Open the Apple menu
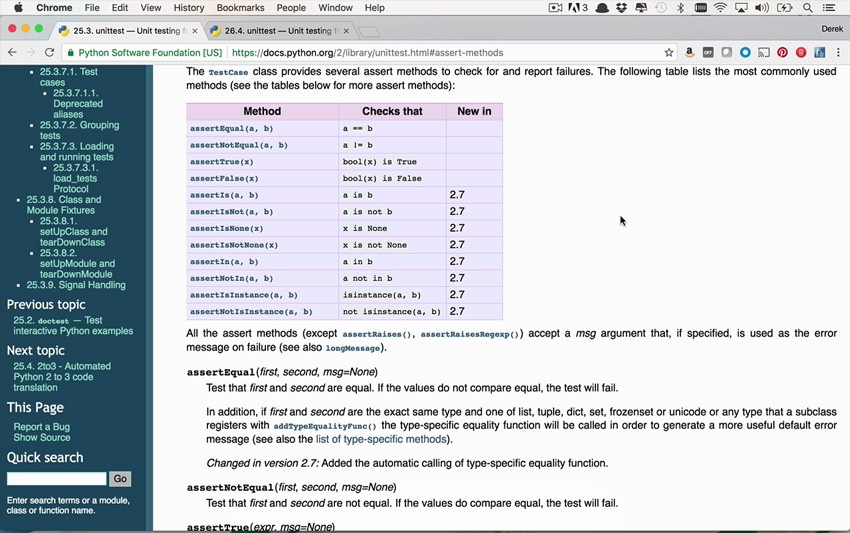 tap(18, 8)
